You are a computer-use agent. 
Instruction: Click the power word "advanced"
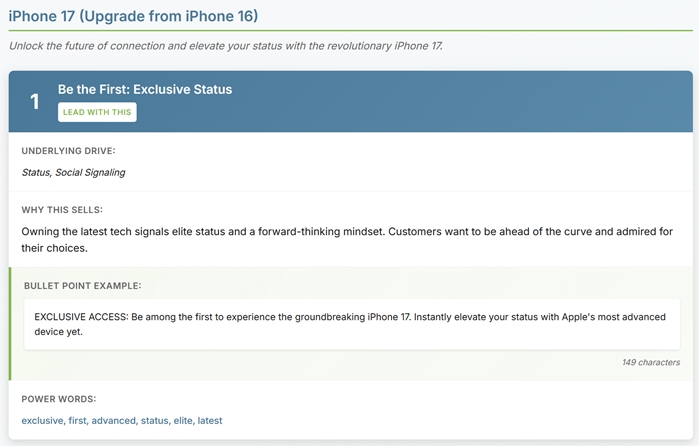tap(113, 421)
